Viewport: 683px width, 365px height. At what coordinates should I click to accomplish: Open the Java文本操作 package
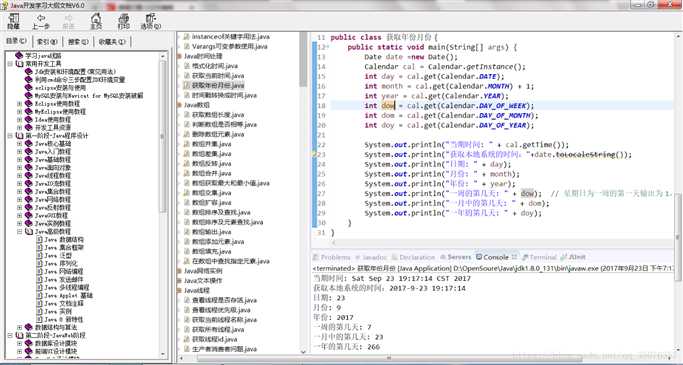point(203,281)
